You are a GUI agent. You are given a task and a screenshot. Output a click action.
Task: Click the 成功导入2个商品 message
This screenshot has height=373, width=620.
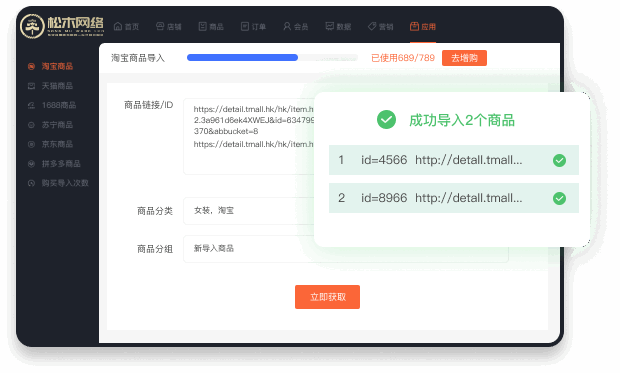click(461, 120)
